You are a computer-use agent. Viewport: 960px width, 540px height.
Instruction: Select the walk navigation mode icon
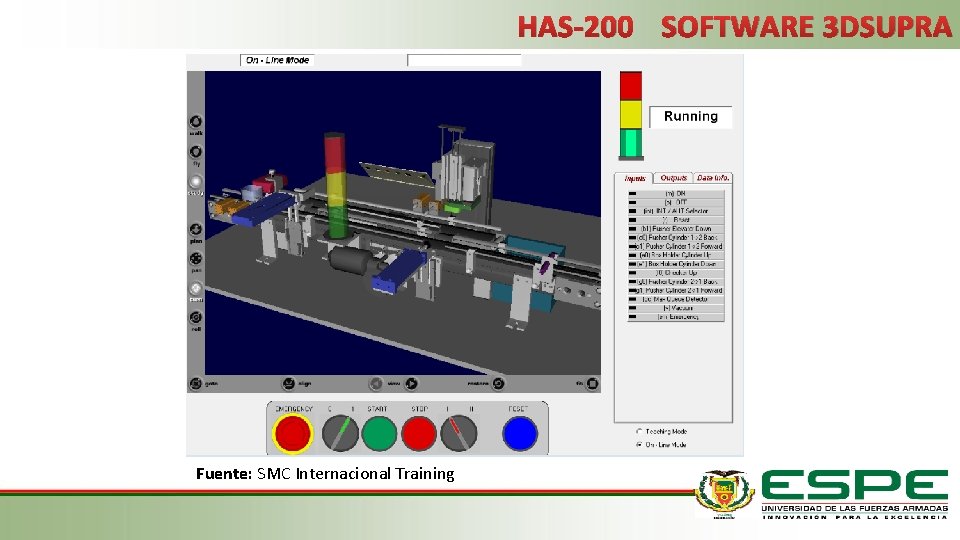pos(196,121)
